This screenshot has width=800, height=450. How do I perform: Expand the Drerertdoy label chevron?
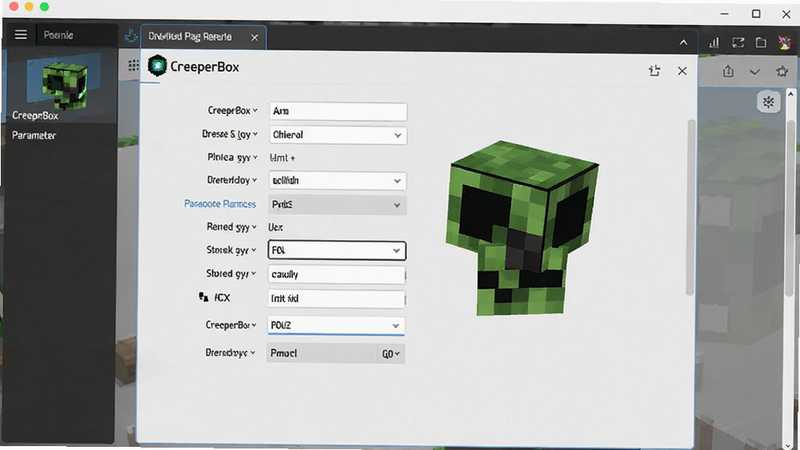pos(254,180)
